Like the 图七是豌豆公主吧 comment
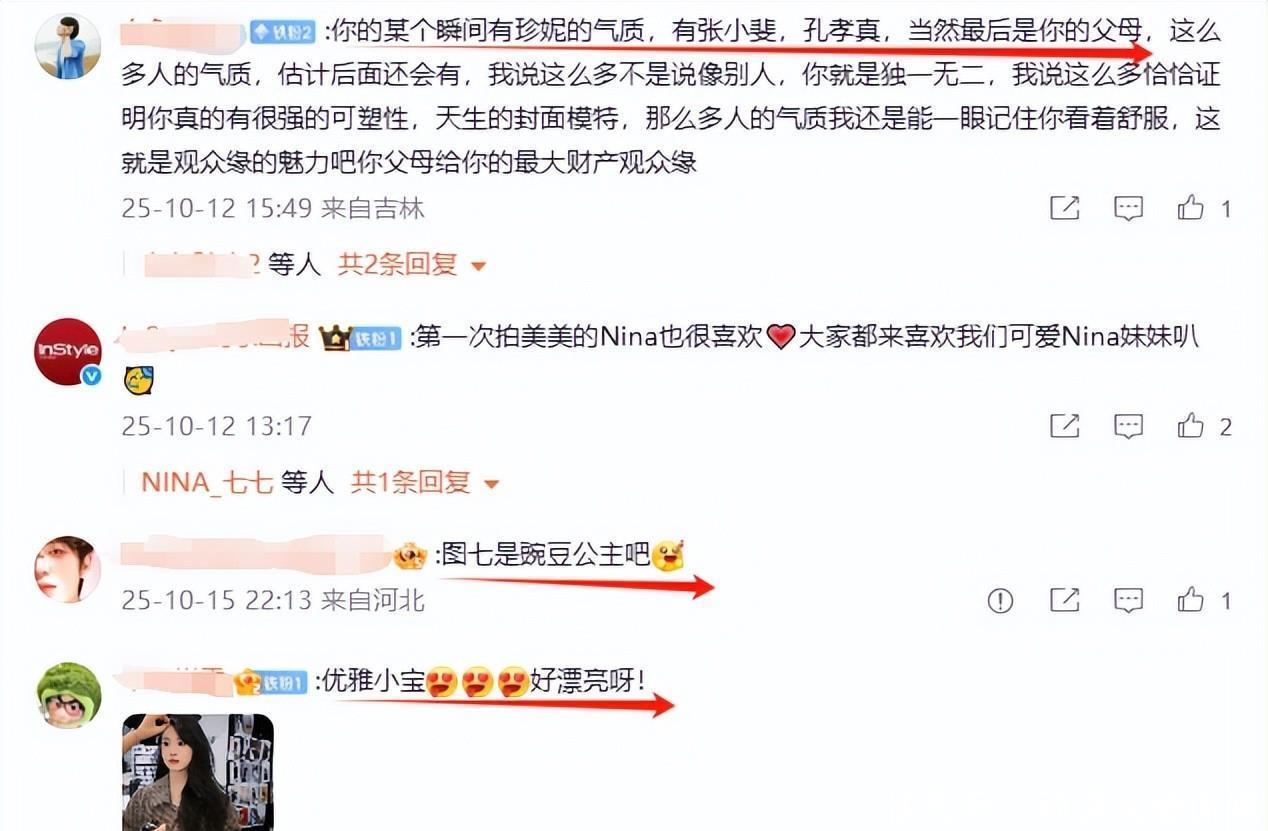This screenshot has height=831, width=1268. pyautogui.click(x=1190, y=600)
